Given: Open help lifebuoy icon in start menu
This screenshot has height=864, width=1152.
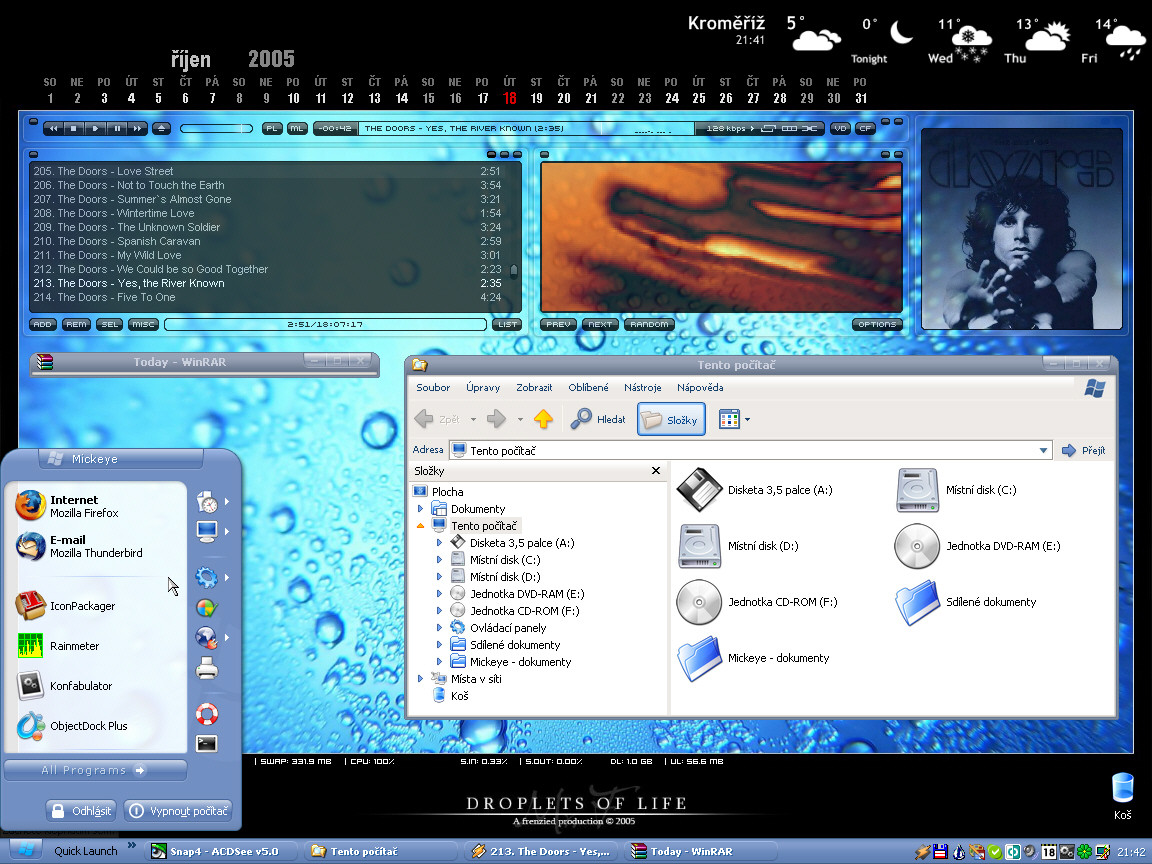Looking at the screenshot, I should (x=207, y=713).
